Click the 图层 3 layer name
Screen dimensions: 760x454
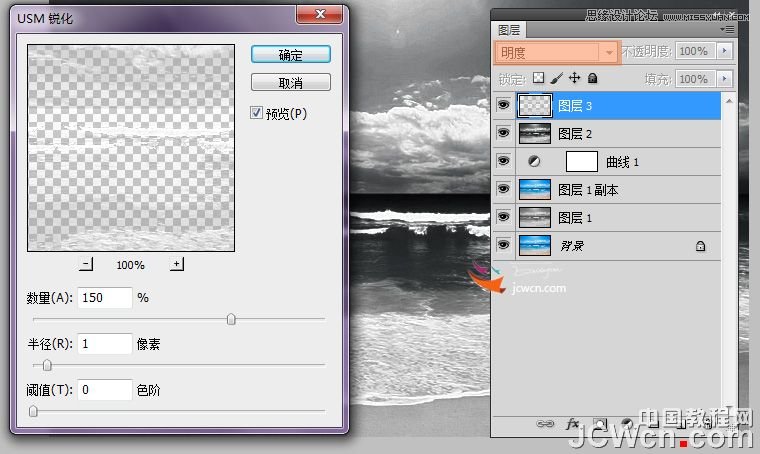pyautogui.click(x=575, y=106)
